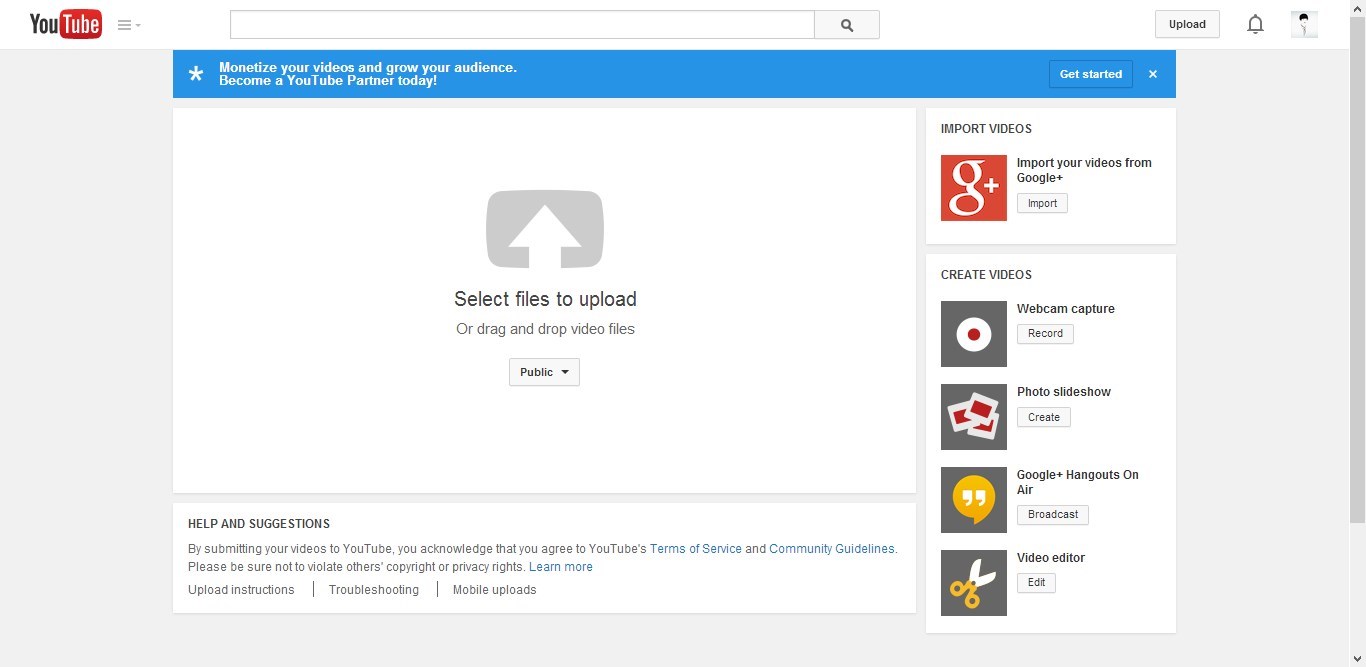This screenshot has height=667, width=1366.
Task: Click Get started in the banner
Action: point(1091,74)
